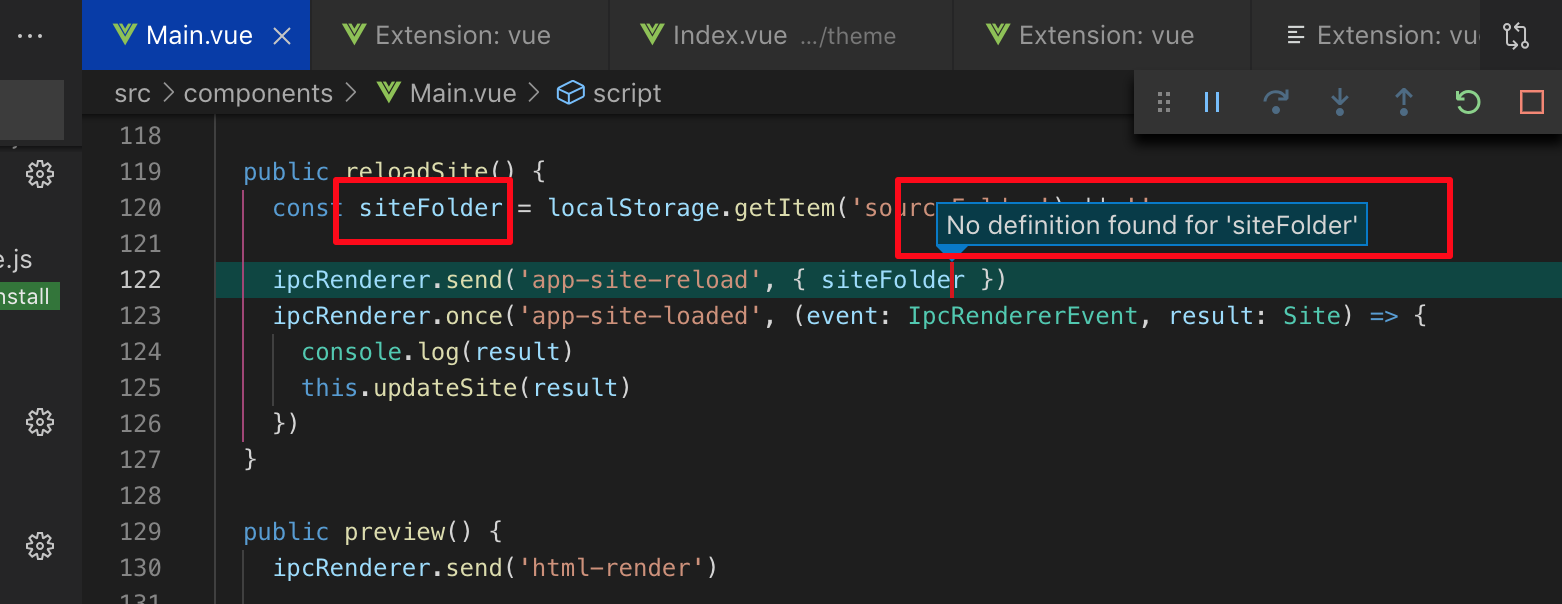Click the reloadSite method name
This screenshot has height=604, width=1562.
click(416, 172)
